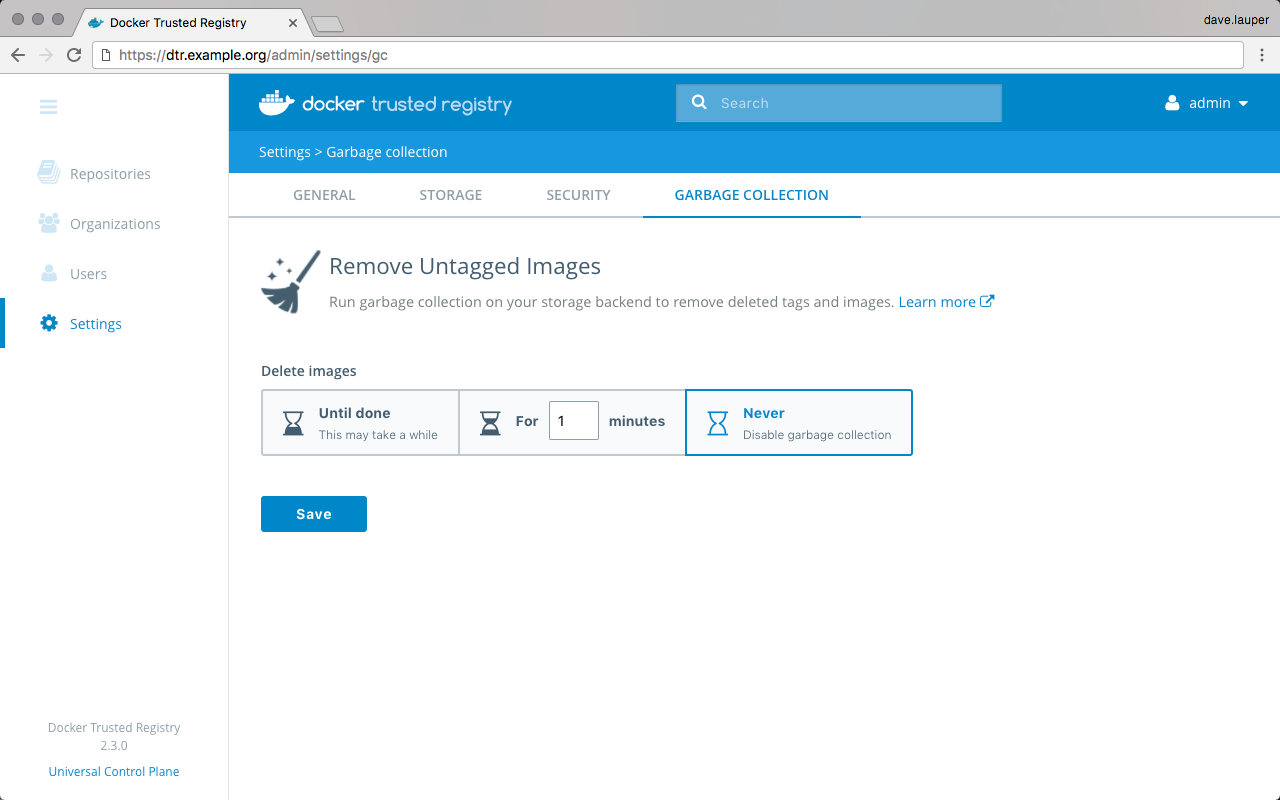Choose "Never" to disable garbage collection
Image resolution: width=1280 pixels, height=800 pixels.
coord(798,422)
